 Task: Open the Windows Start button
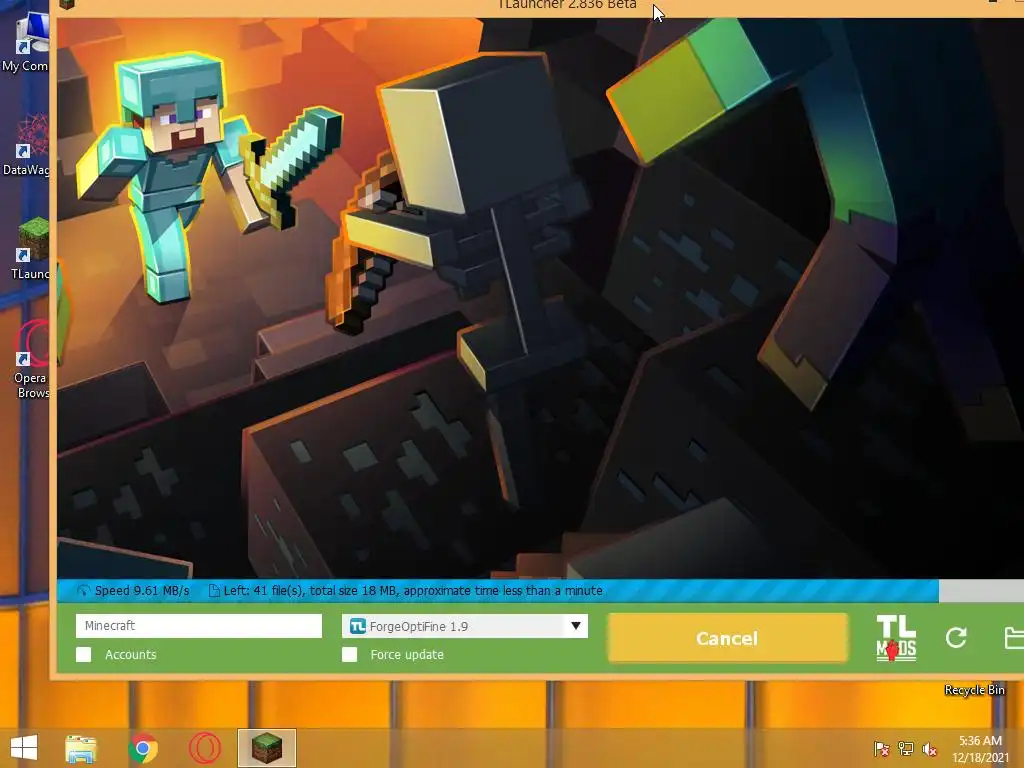pyautogui.click(x=24, y=748)
